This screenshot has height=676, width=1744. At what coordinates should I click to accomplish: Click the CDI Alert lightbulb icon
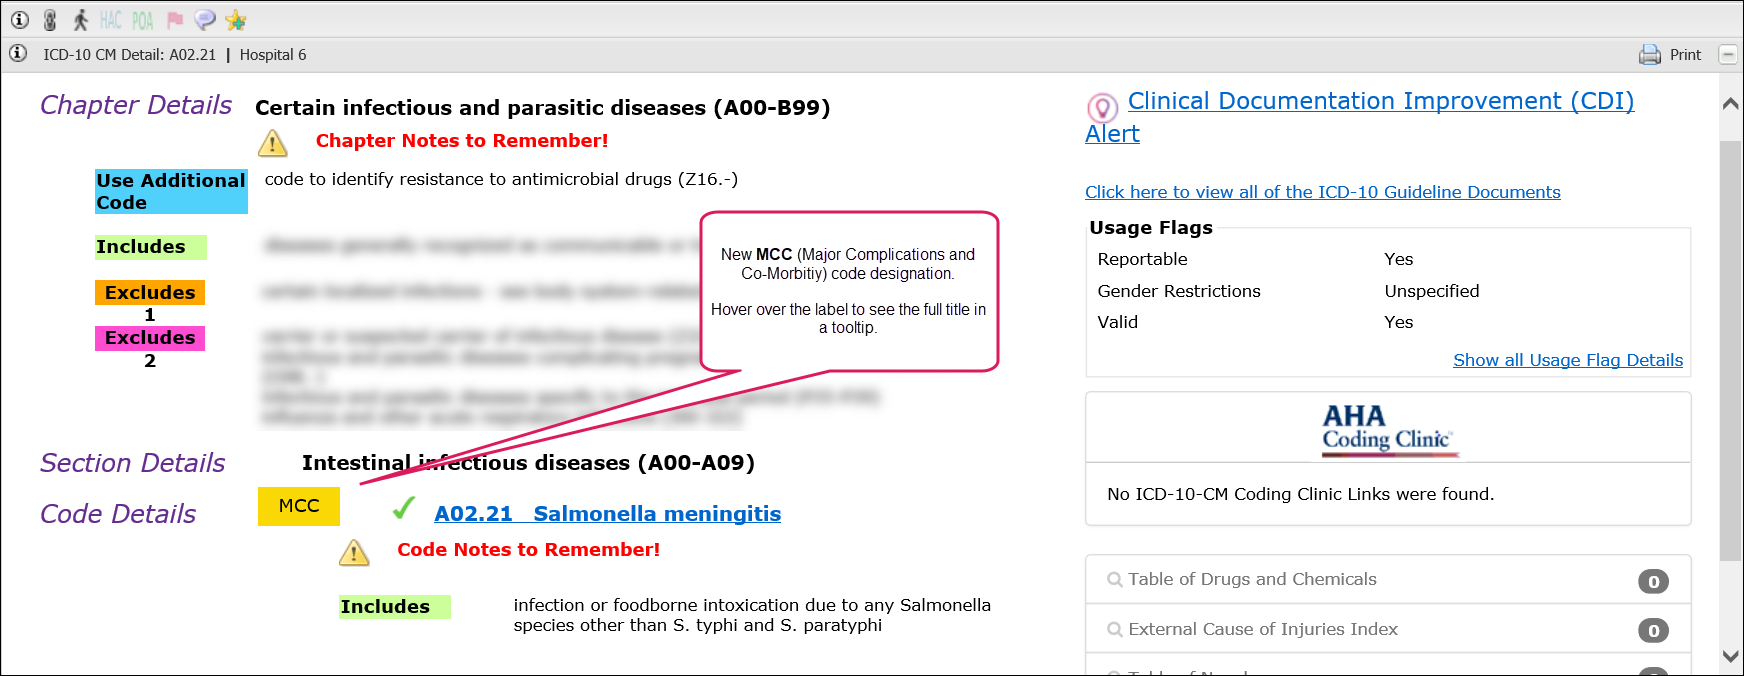(1102, 107)
